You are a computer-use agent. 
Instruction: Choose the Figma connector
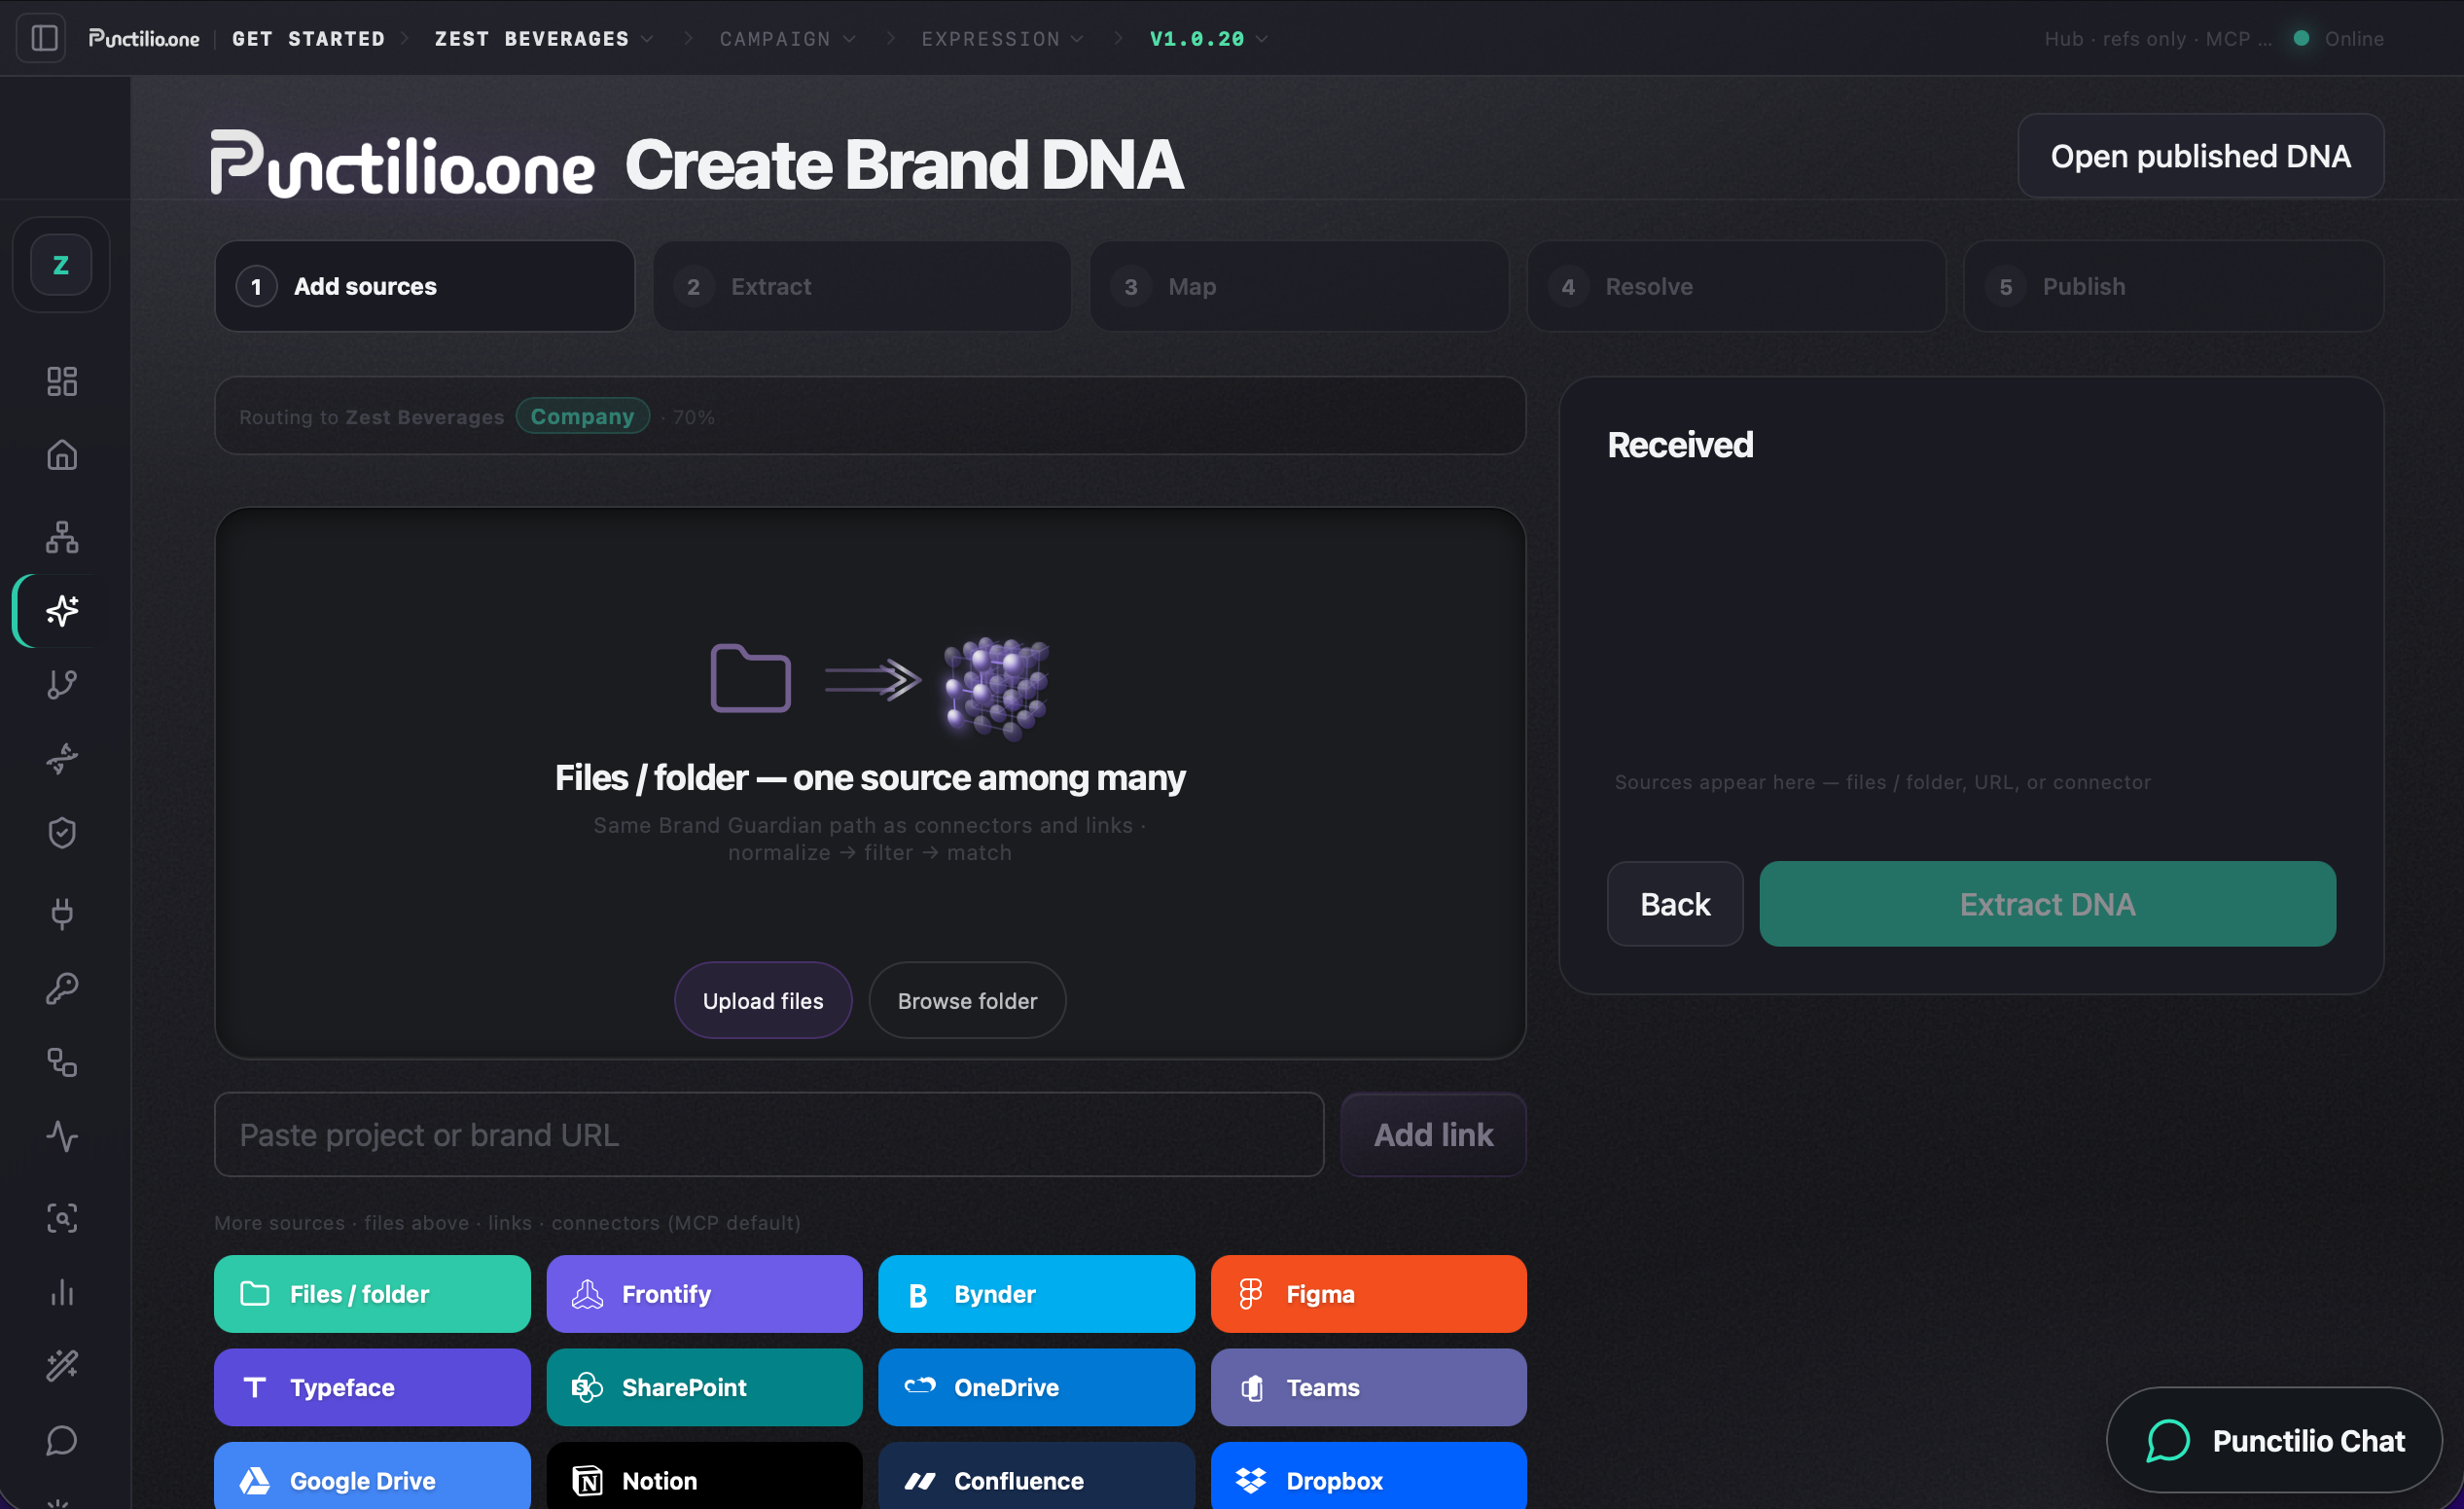[1368, 1294]
